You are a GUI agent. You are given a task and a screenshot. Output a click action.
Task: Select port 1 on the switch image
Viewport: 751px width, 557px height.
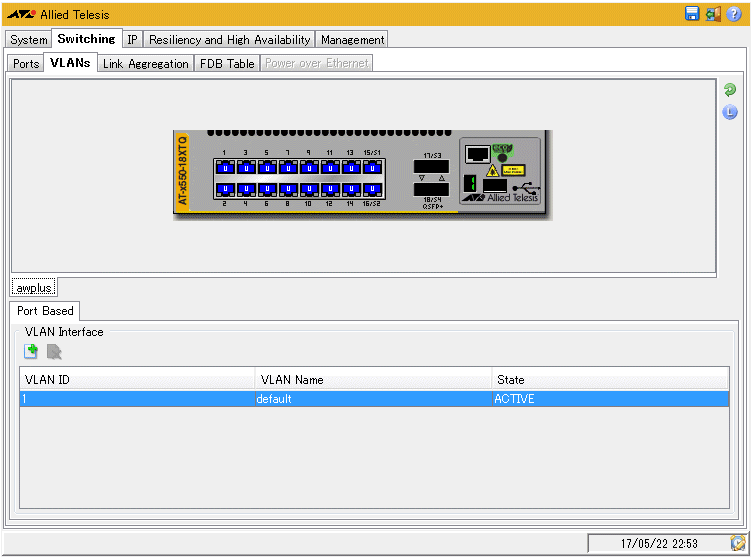coord(224,167)
